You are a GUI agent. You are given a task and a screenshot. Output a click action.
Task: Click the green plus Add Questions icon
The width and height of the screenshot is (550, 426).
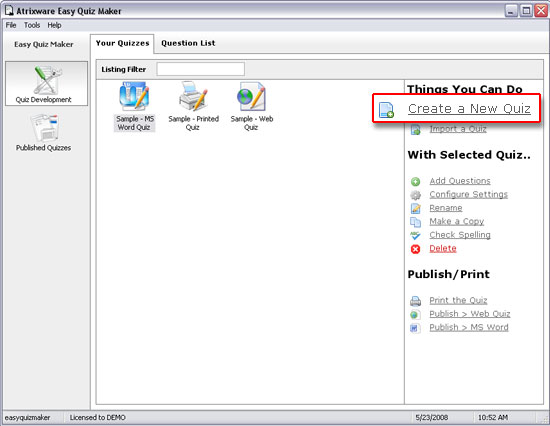pos(415,181)
